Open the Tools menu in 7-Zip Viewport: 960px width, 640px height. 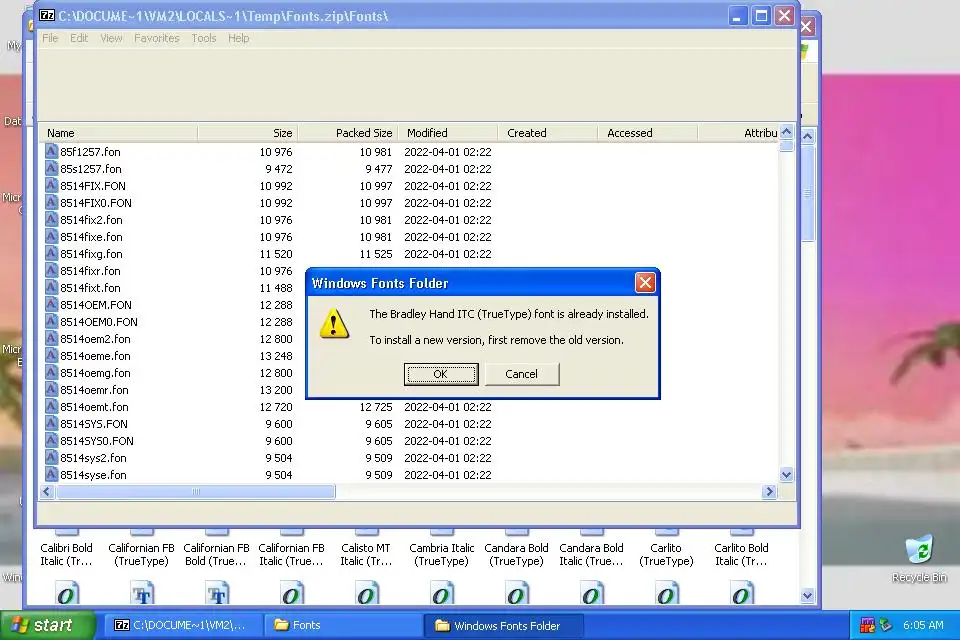204,38
